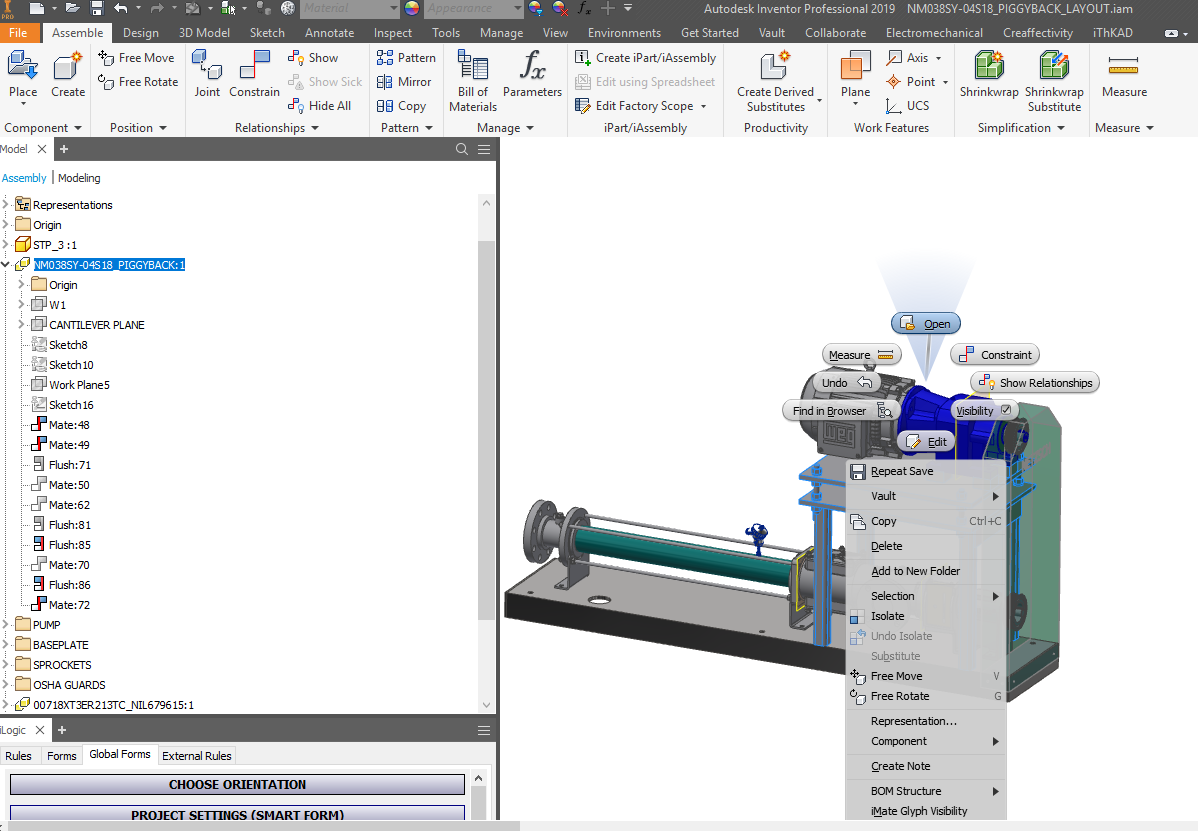Collapse the NM038SY-04S18_PIGGYBACK:1 node
The width and height of the screenshot is (1198, 831).
tap(5, 264)
